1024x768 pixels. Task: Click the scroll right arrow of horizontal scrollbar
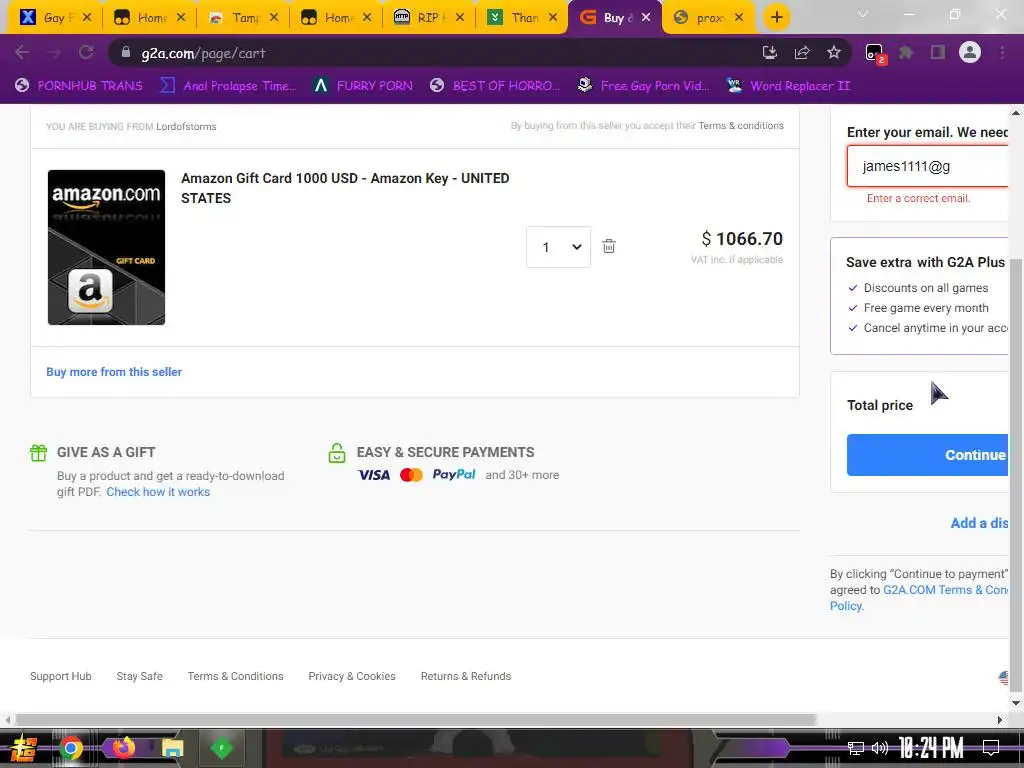pyautogui.click(x=999, y=720)
